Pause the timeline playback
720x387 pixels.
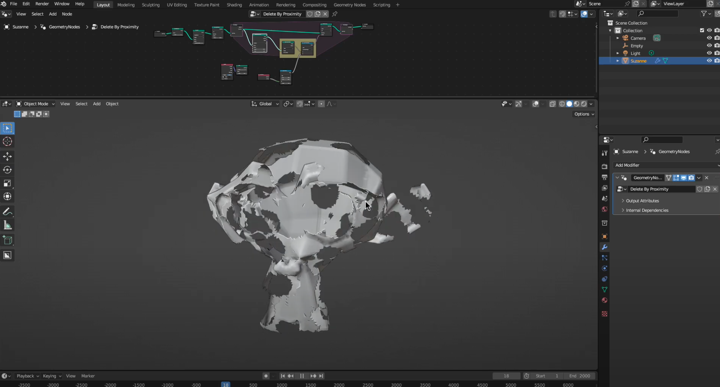tap(302, 376)
